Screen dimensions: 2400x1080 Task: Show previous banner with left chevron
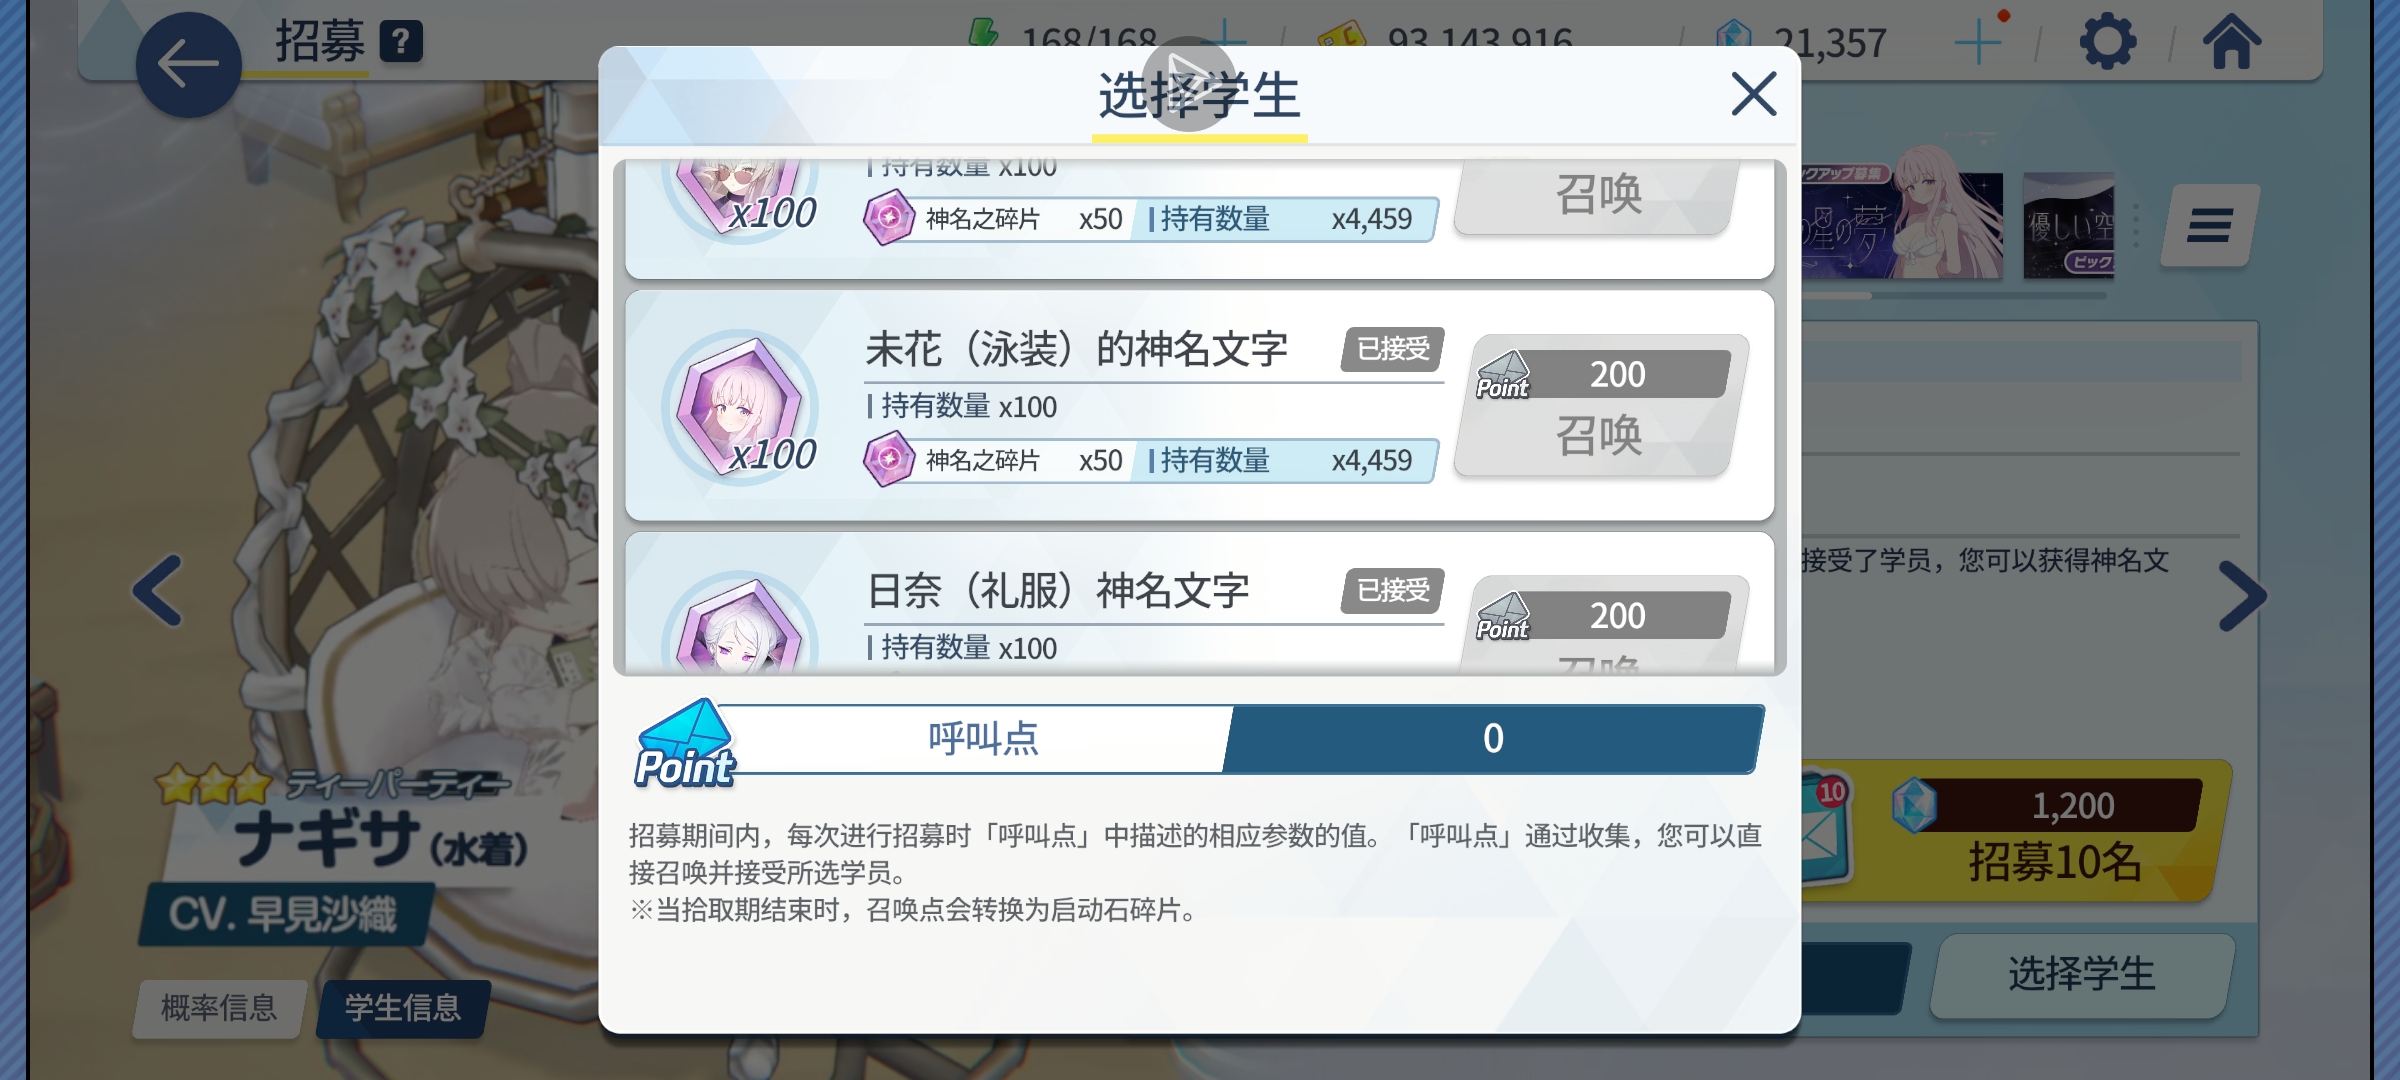(x=158, y=590)
